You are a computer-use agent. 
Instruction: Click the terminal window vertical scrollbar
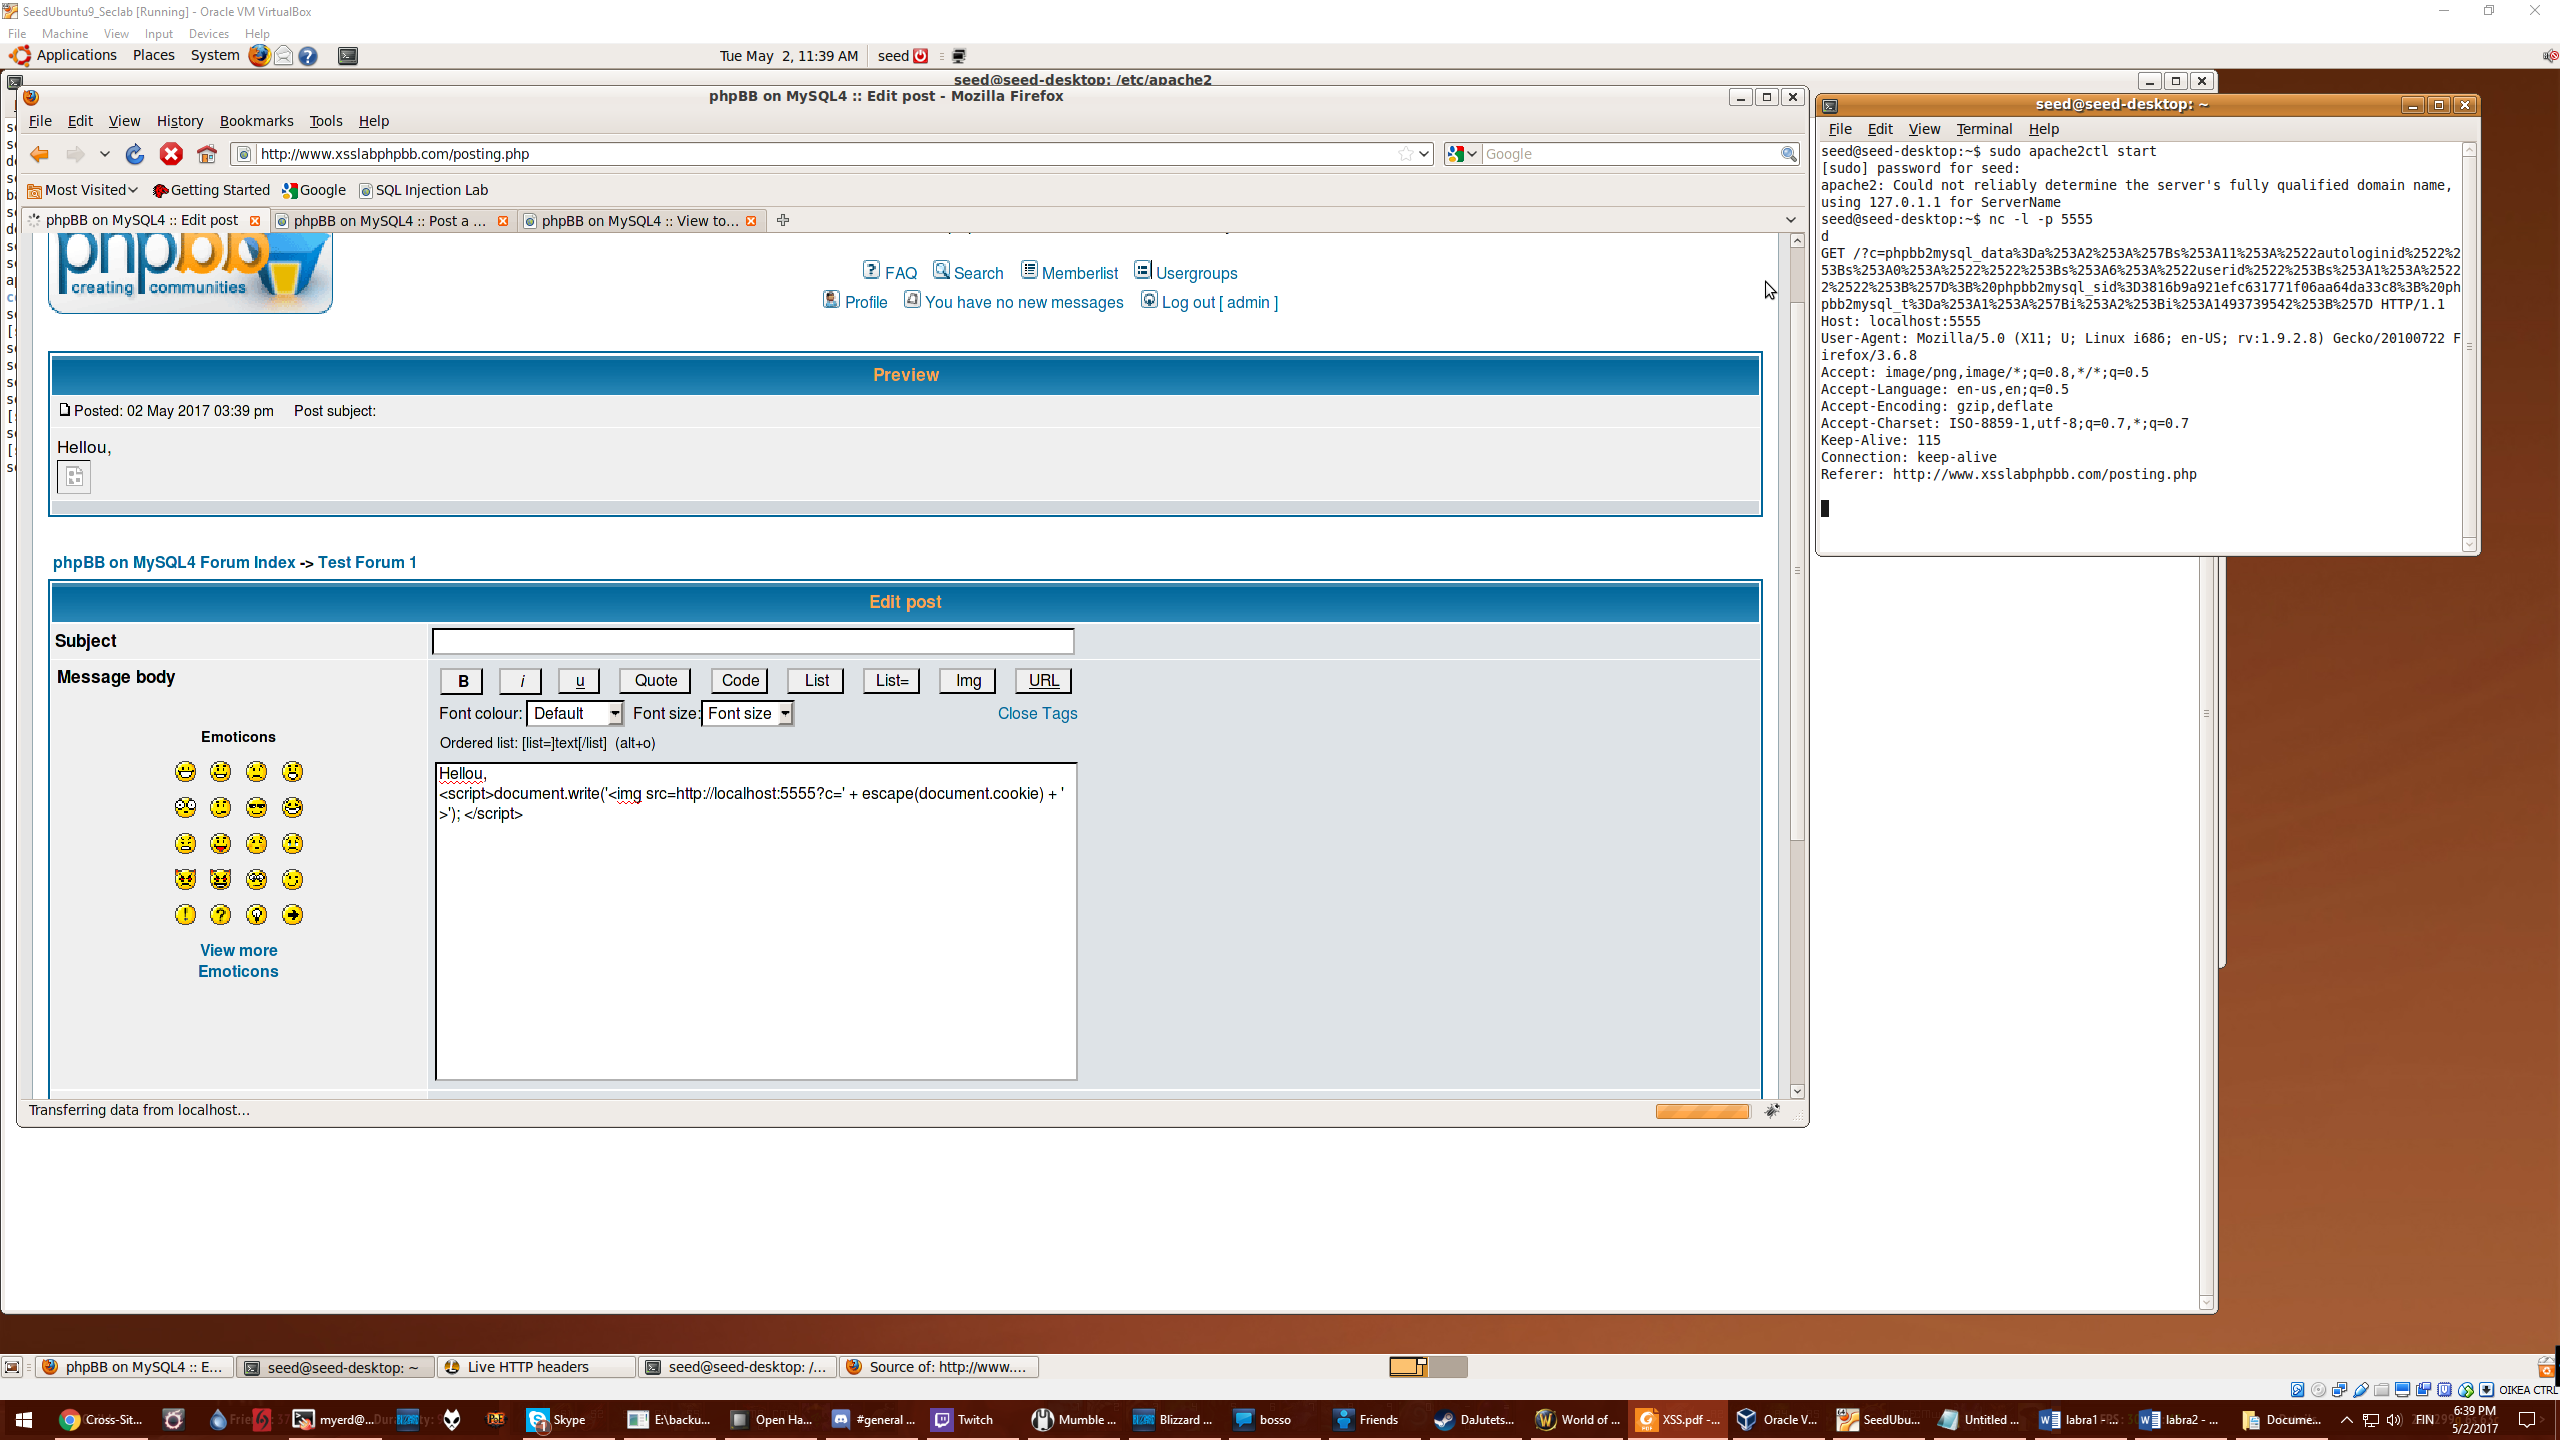[2469, 347]
